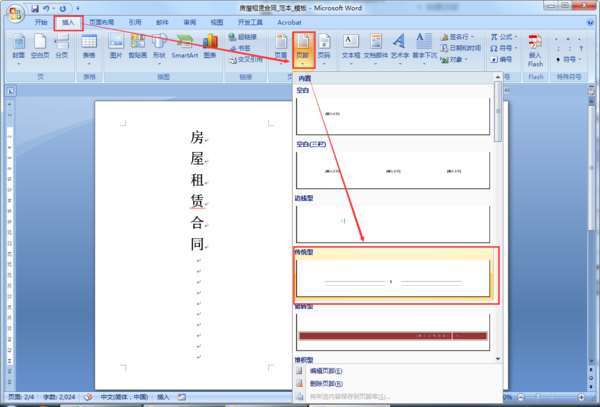Open the 邮件 tab
This screenshot has width=600, height=407.
162,23
